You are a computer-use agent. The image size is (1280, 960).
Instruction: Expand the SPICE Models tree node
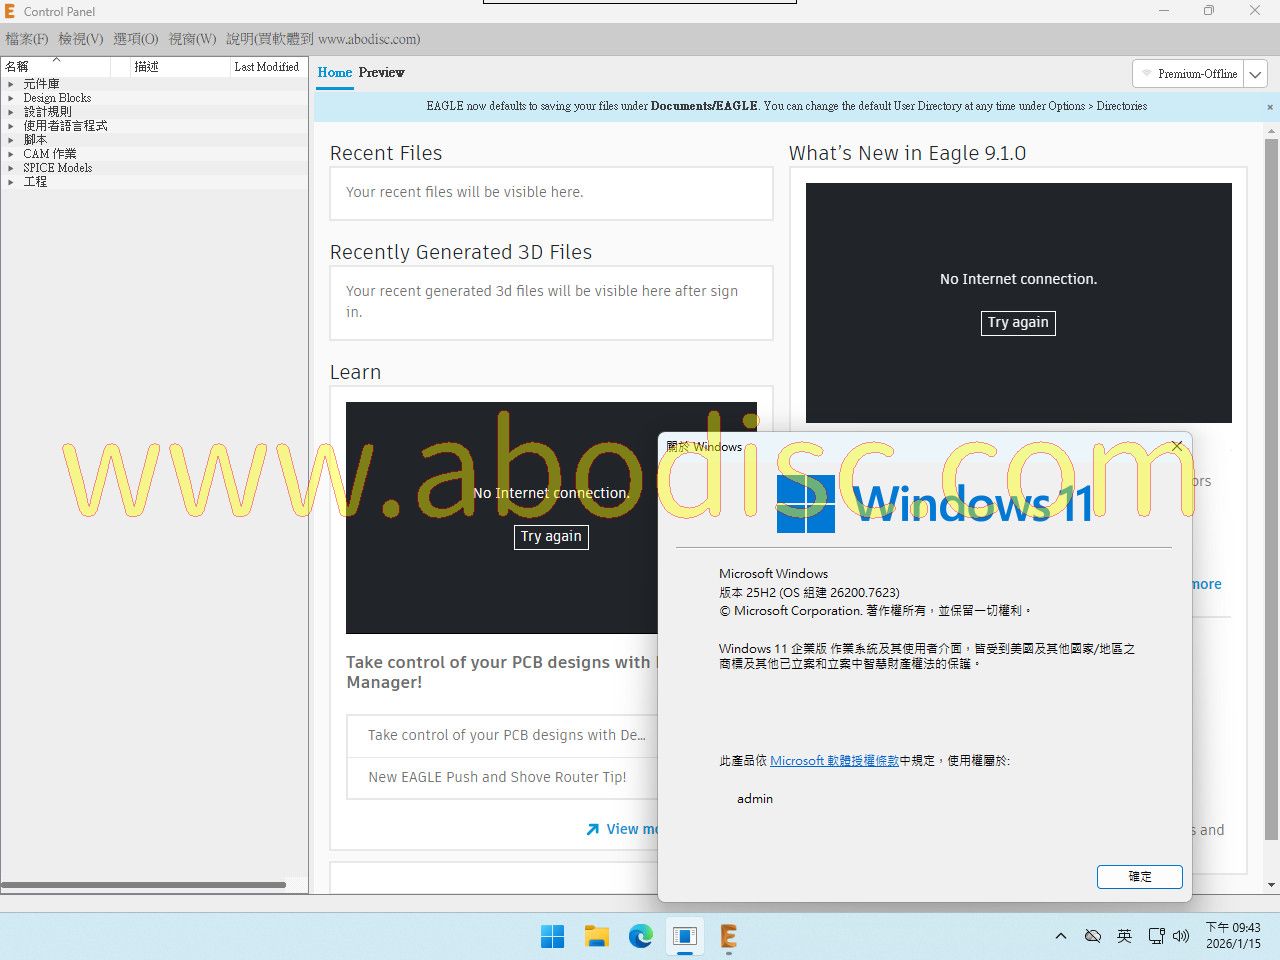(x=11, y=168)
